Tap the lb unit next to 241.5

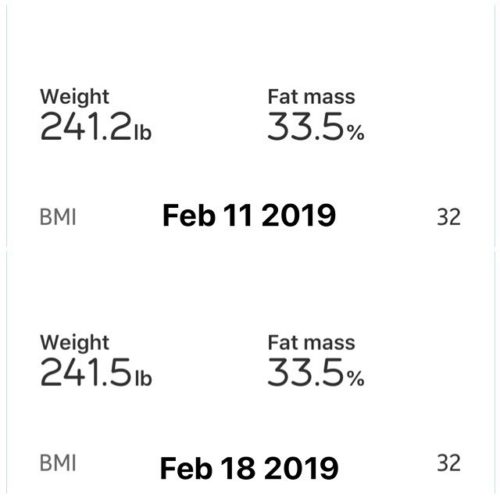(x=143, y=378)
